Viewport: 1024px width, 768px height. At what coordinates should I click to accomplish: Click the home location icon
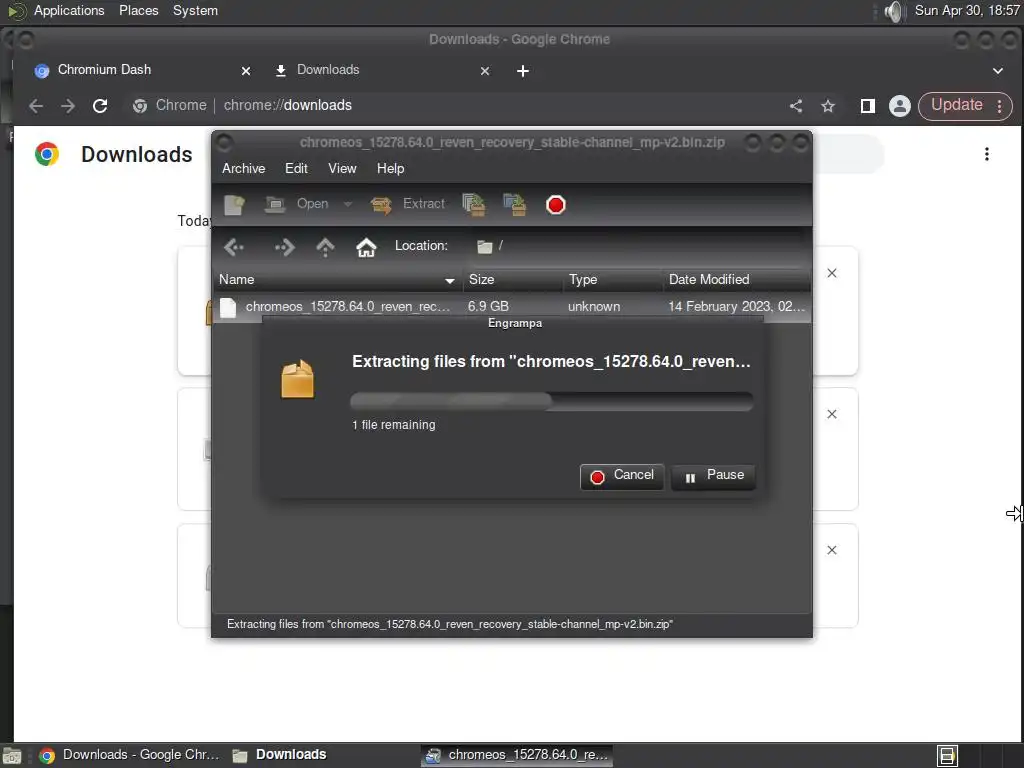point(366,247)
